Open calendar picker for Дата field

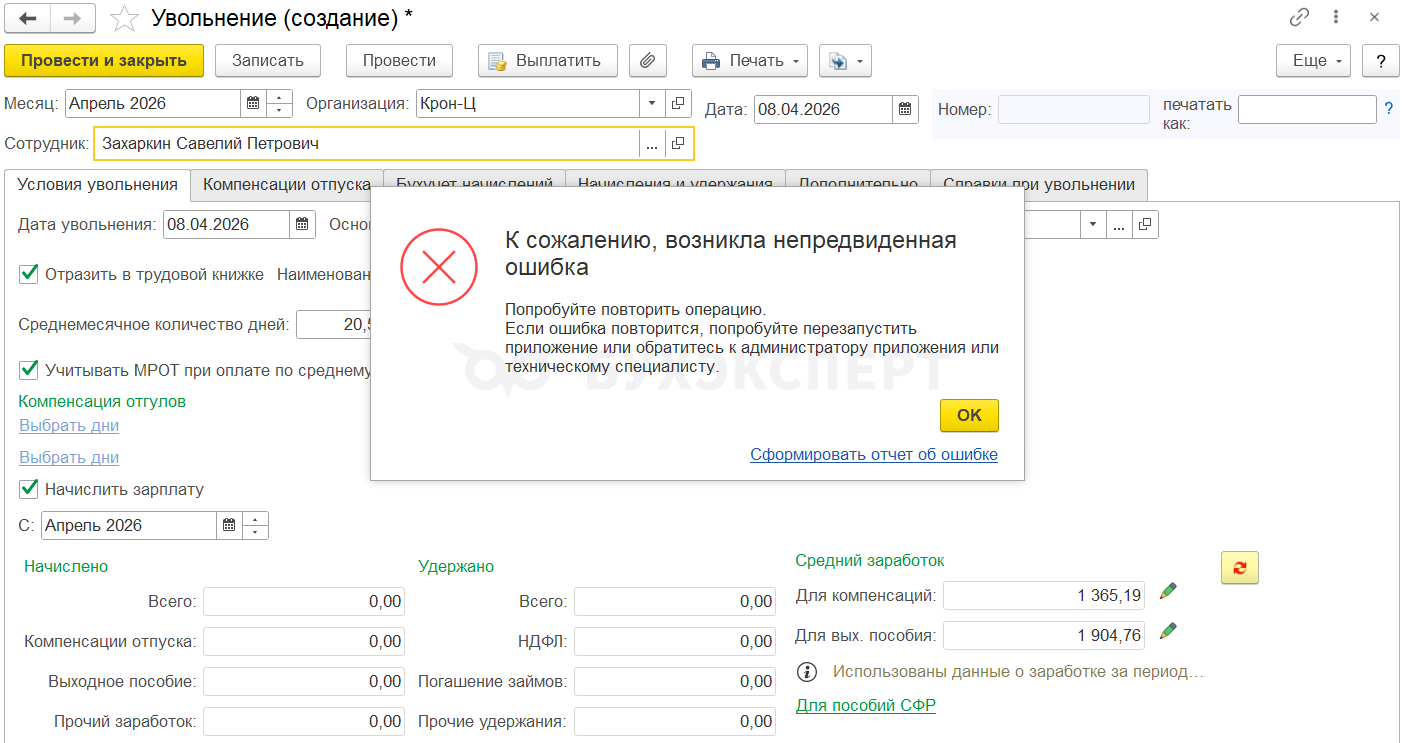905,109
